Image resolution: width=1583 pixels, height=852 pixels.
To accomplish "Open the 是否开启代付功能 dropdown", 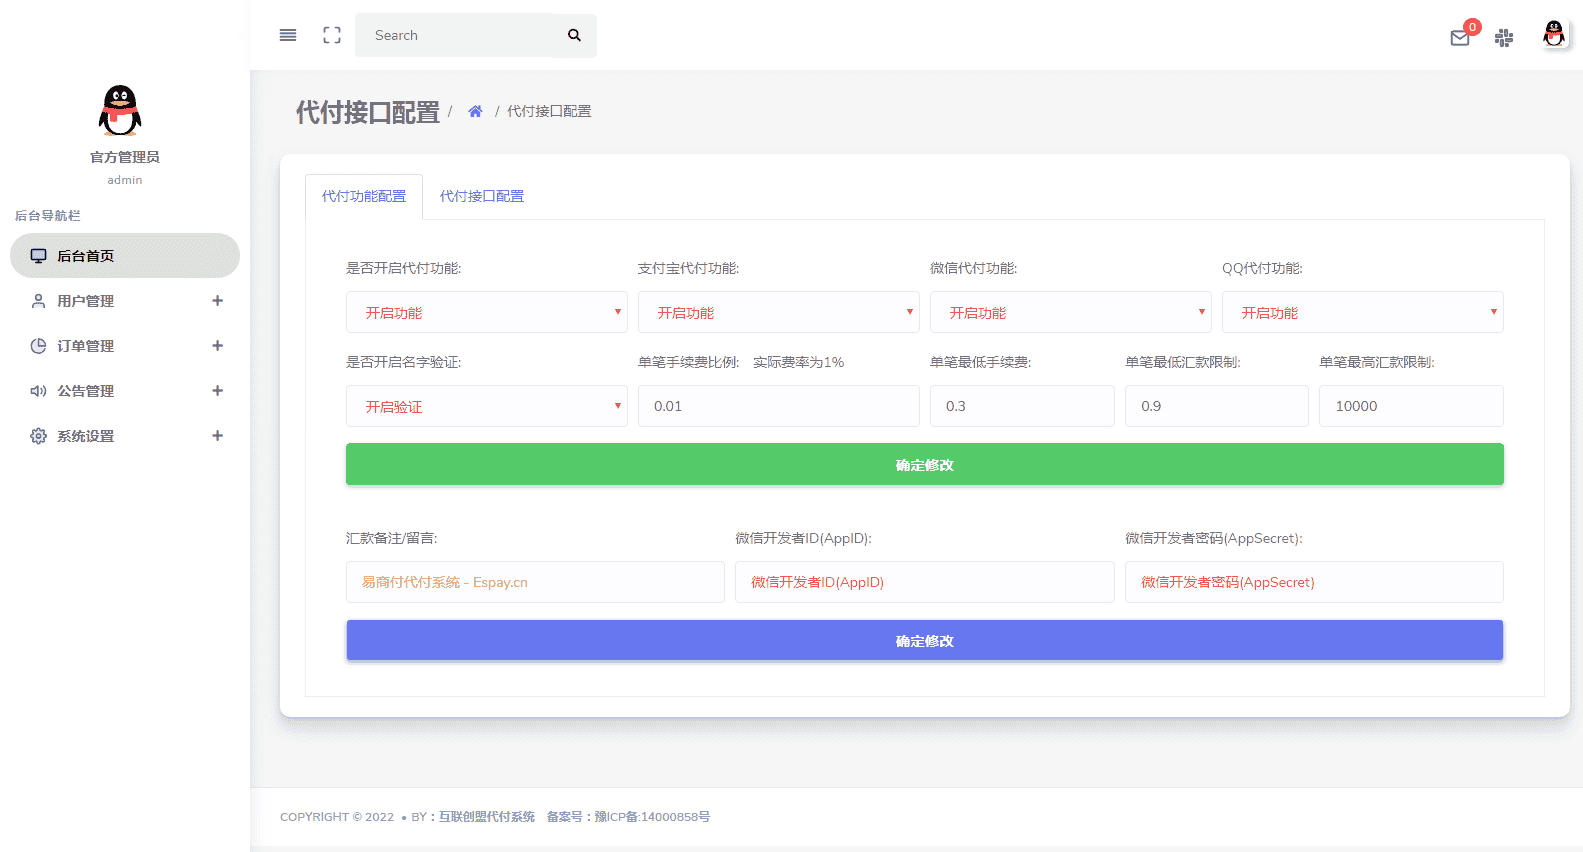I will pos(486,312).
